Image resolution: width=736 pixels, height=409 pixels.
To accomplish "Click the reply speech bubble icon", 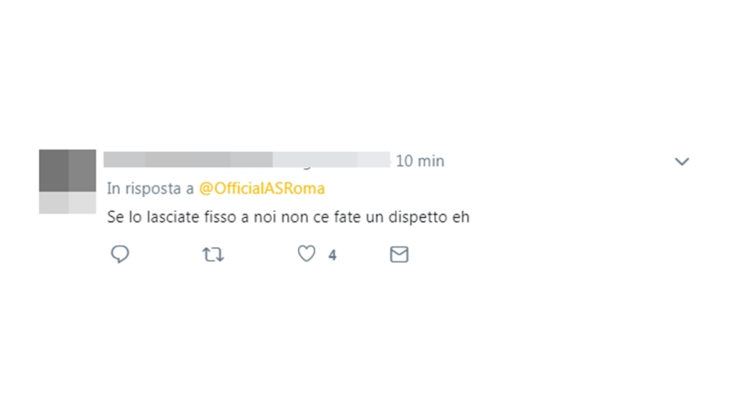I will [x=120, y=254].
